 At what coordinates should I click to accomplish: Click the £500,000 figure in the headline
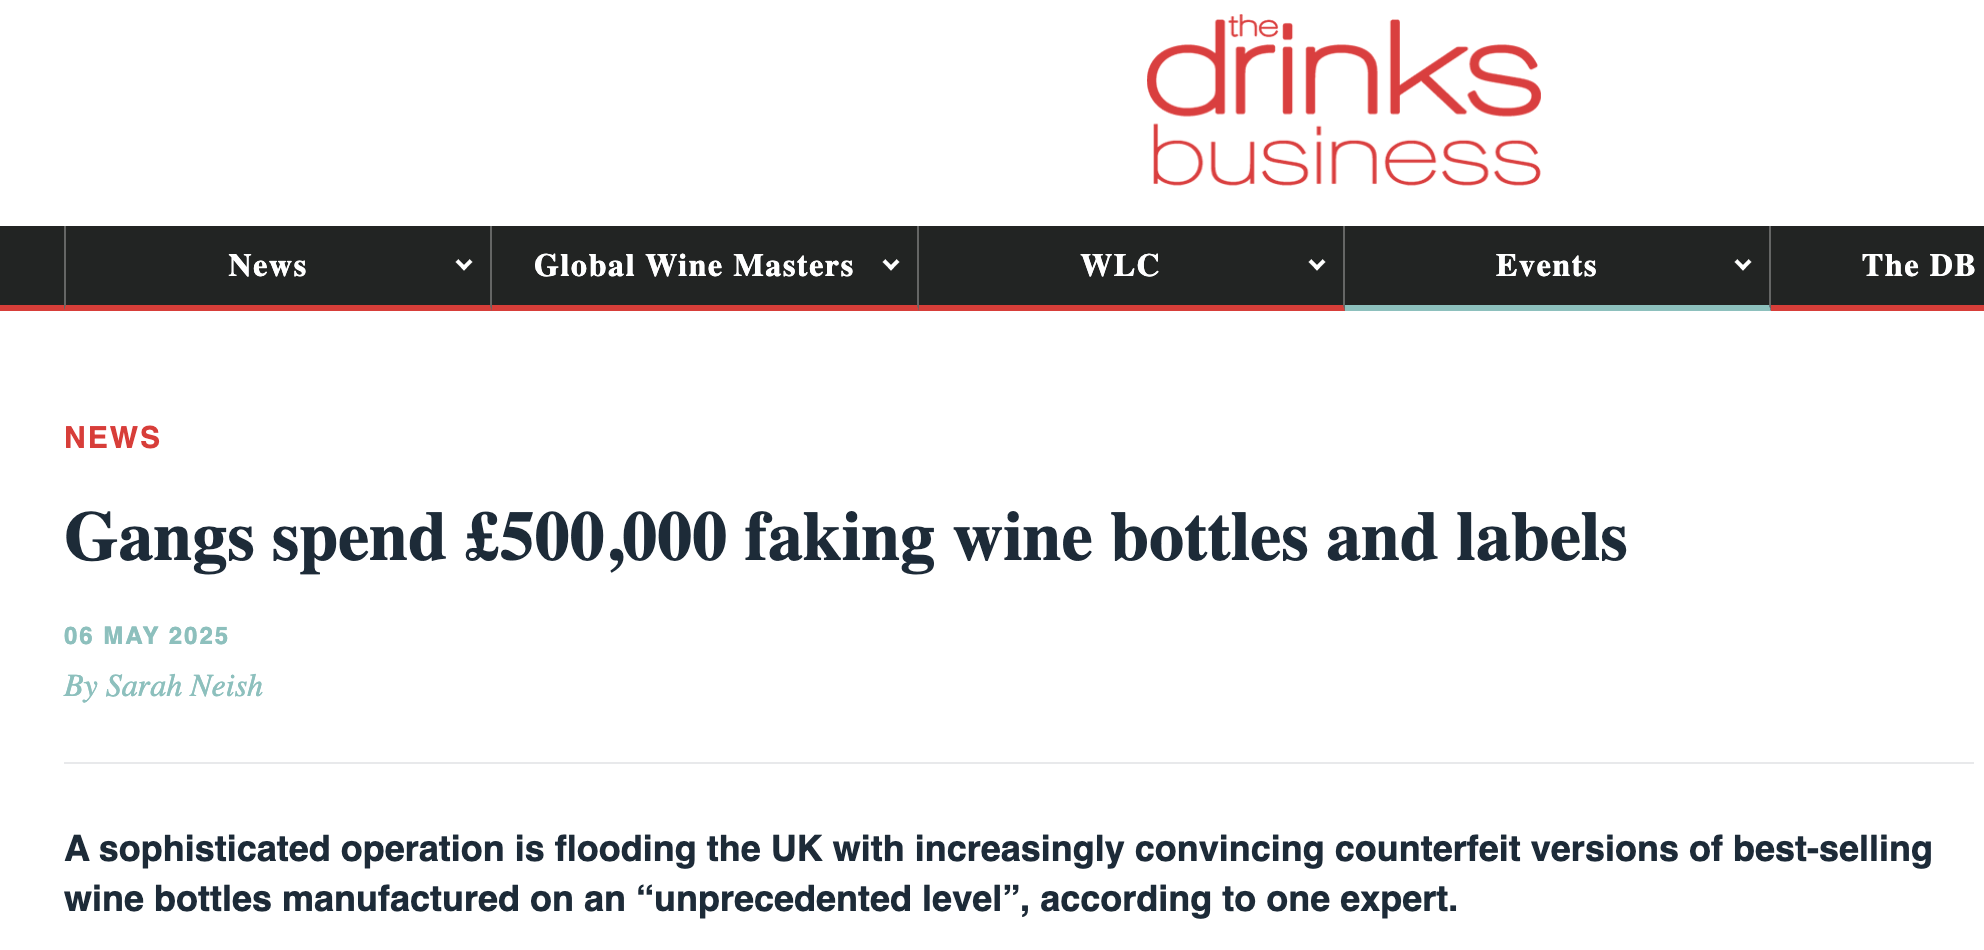[596, 538]
